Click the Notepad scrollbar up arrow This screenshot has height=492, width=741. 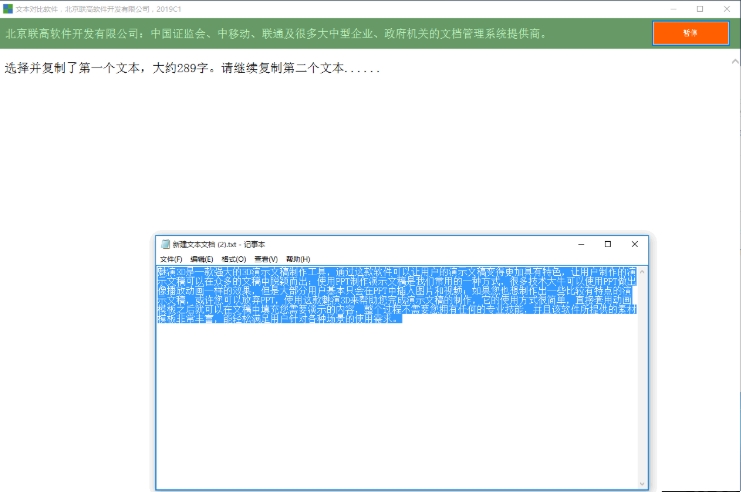pos(643,271)
